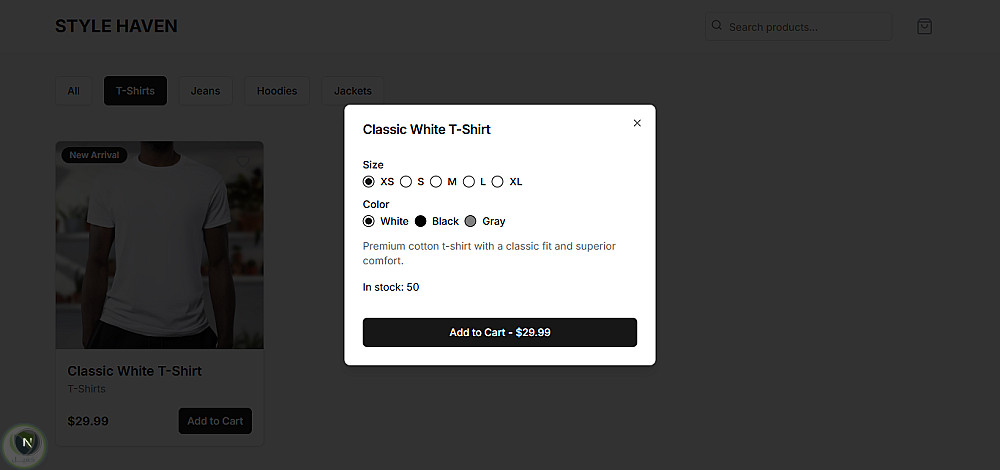Show the Hoodies category
Viewport: 1000px width, 470px height.
(277, 91)
